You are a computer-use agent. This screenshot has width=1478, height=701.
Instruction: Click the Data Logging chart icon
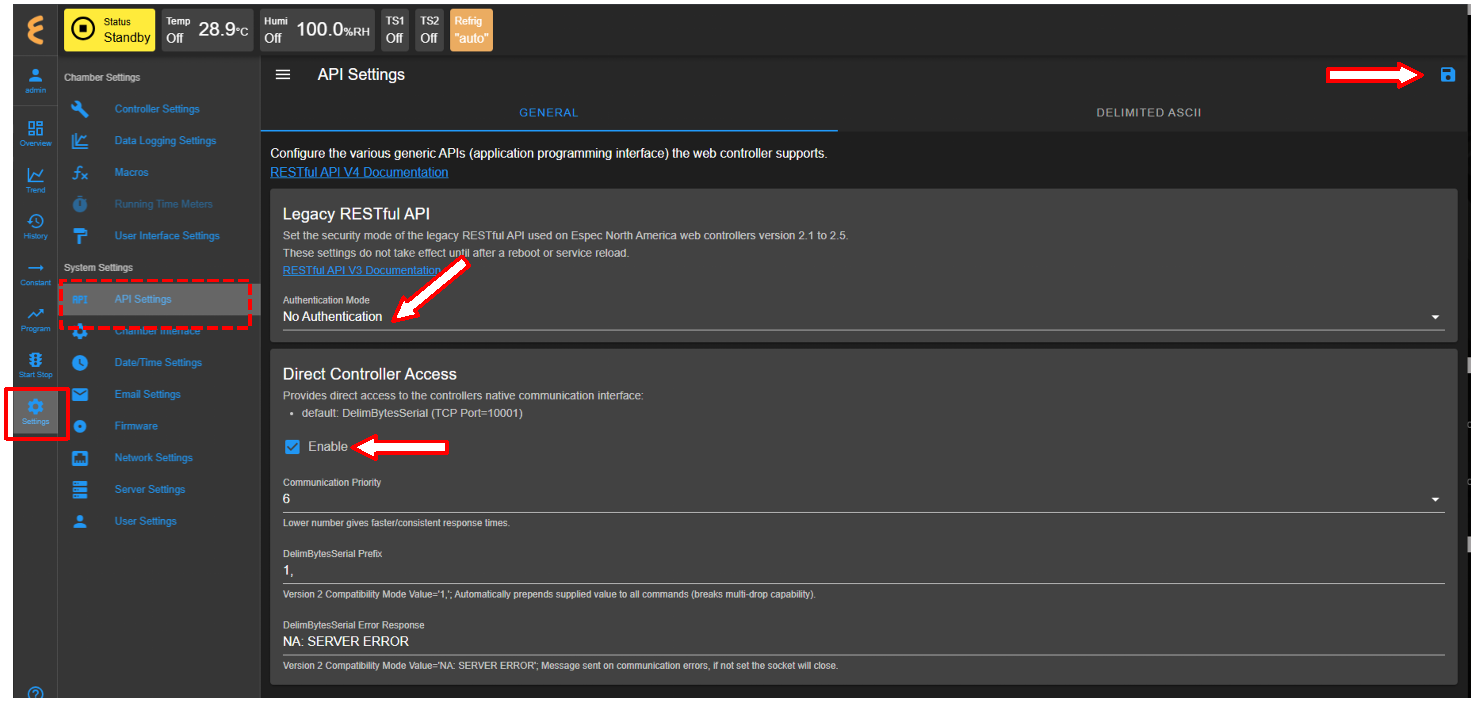(x=80, y=141)
